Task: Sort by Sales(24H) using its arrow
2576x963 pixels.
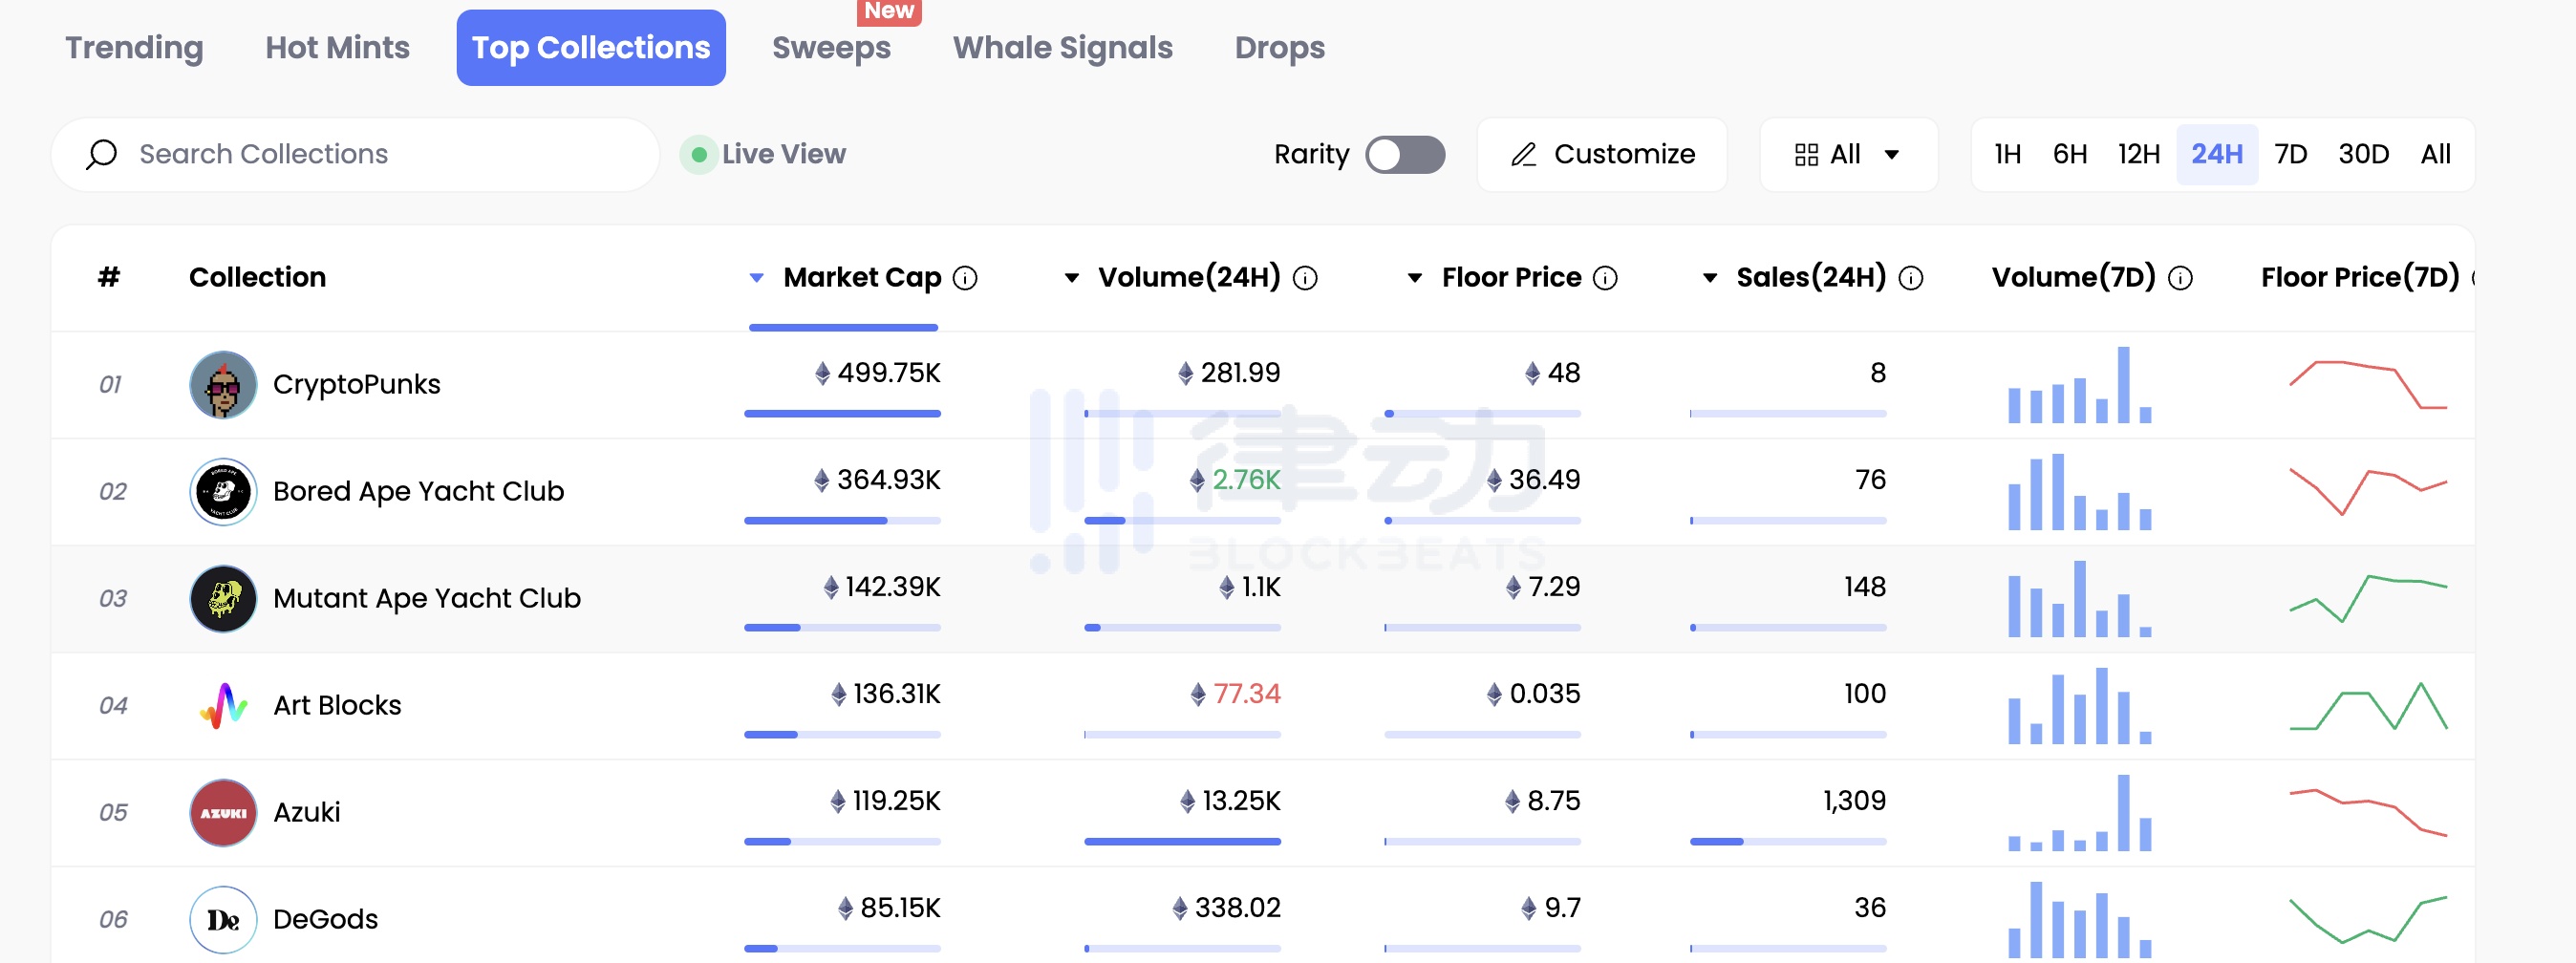Action: (x=1710, y=278)
